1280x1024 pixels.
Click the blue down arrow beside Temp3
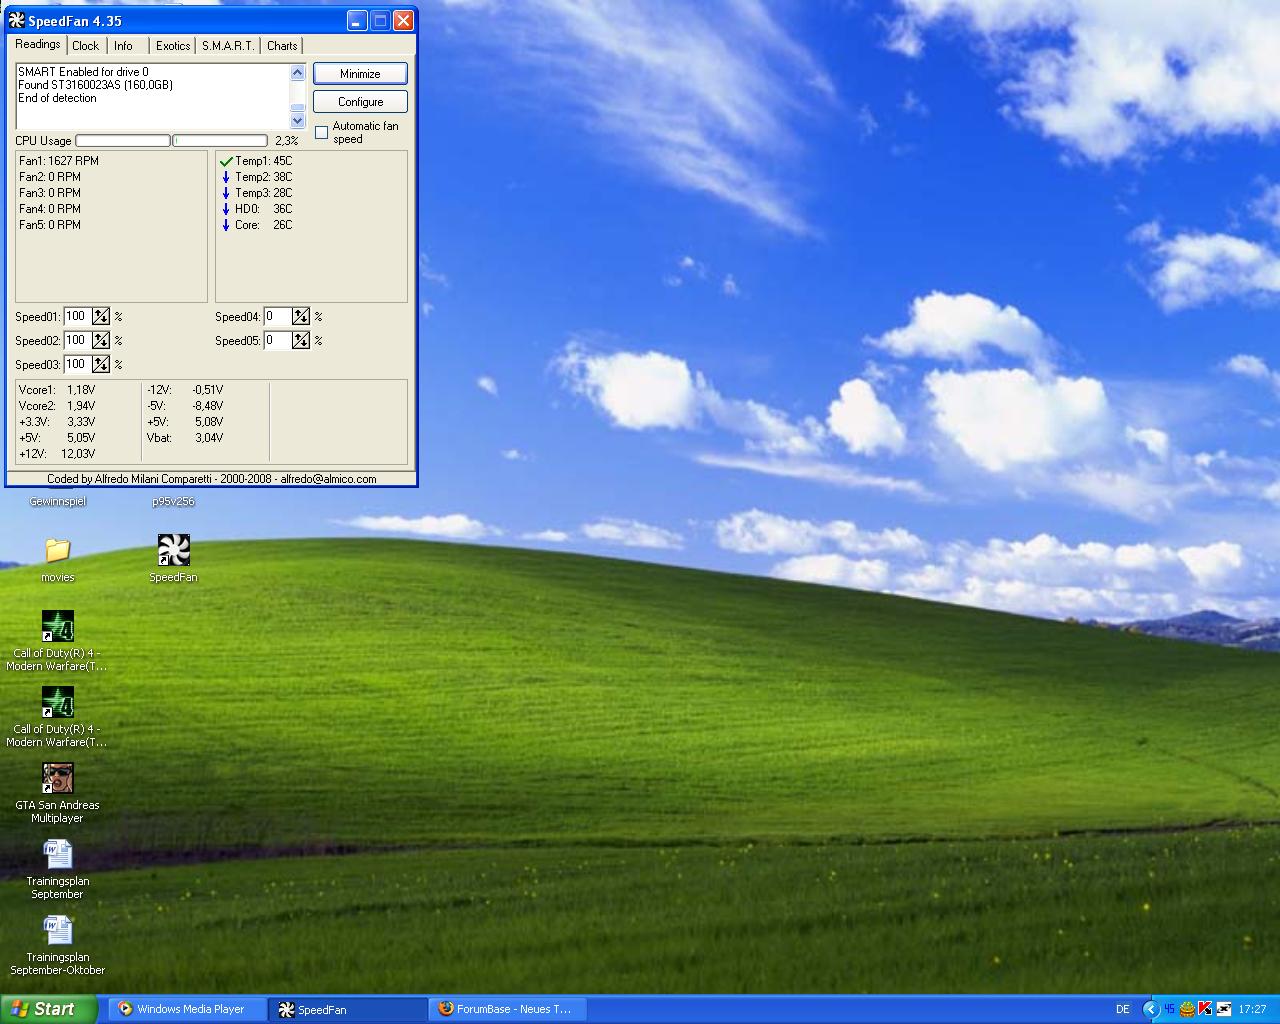click(226, 193)
